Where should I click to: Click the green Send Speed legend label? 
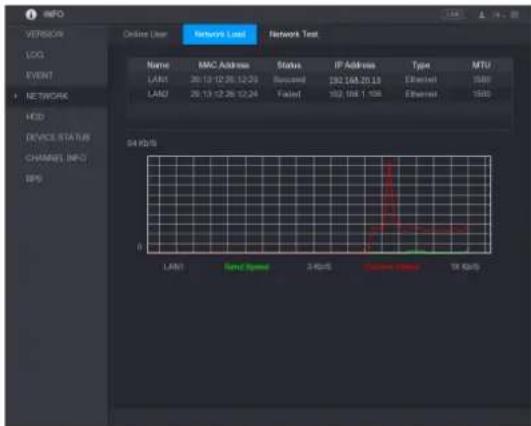tap(247, 267)
